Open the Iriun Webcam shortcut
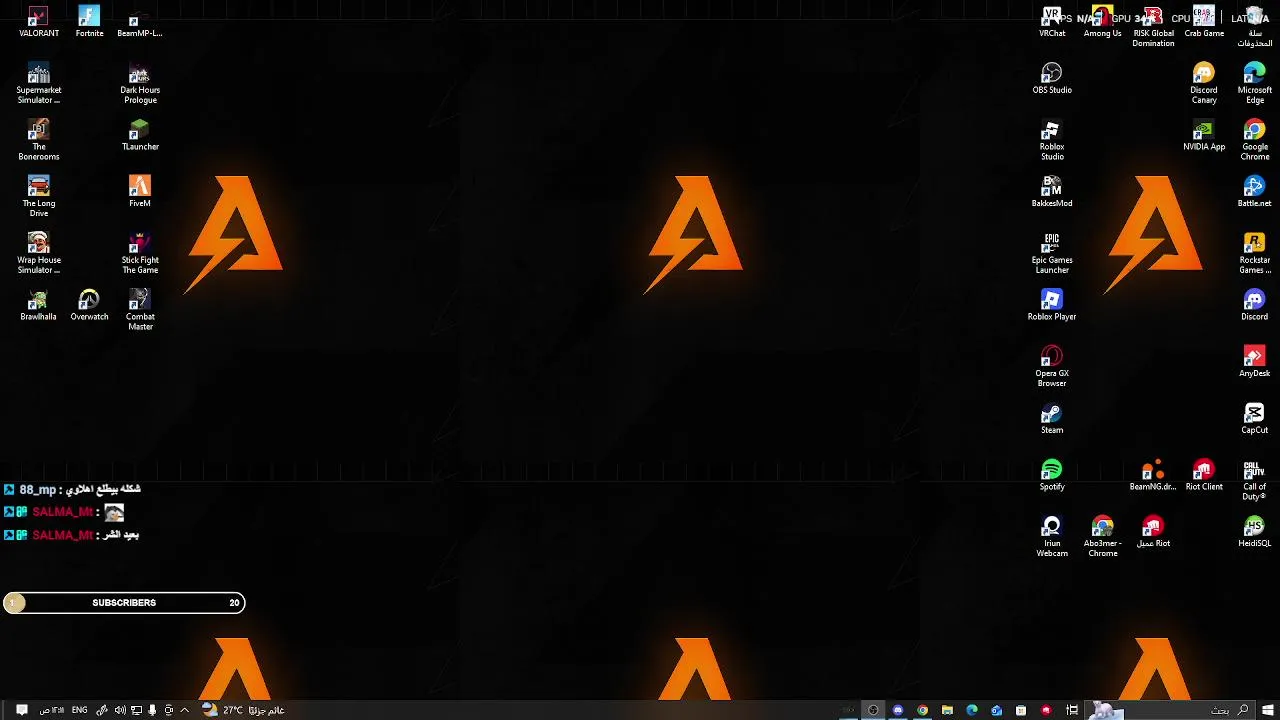 point(1052,537)
